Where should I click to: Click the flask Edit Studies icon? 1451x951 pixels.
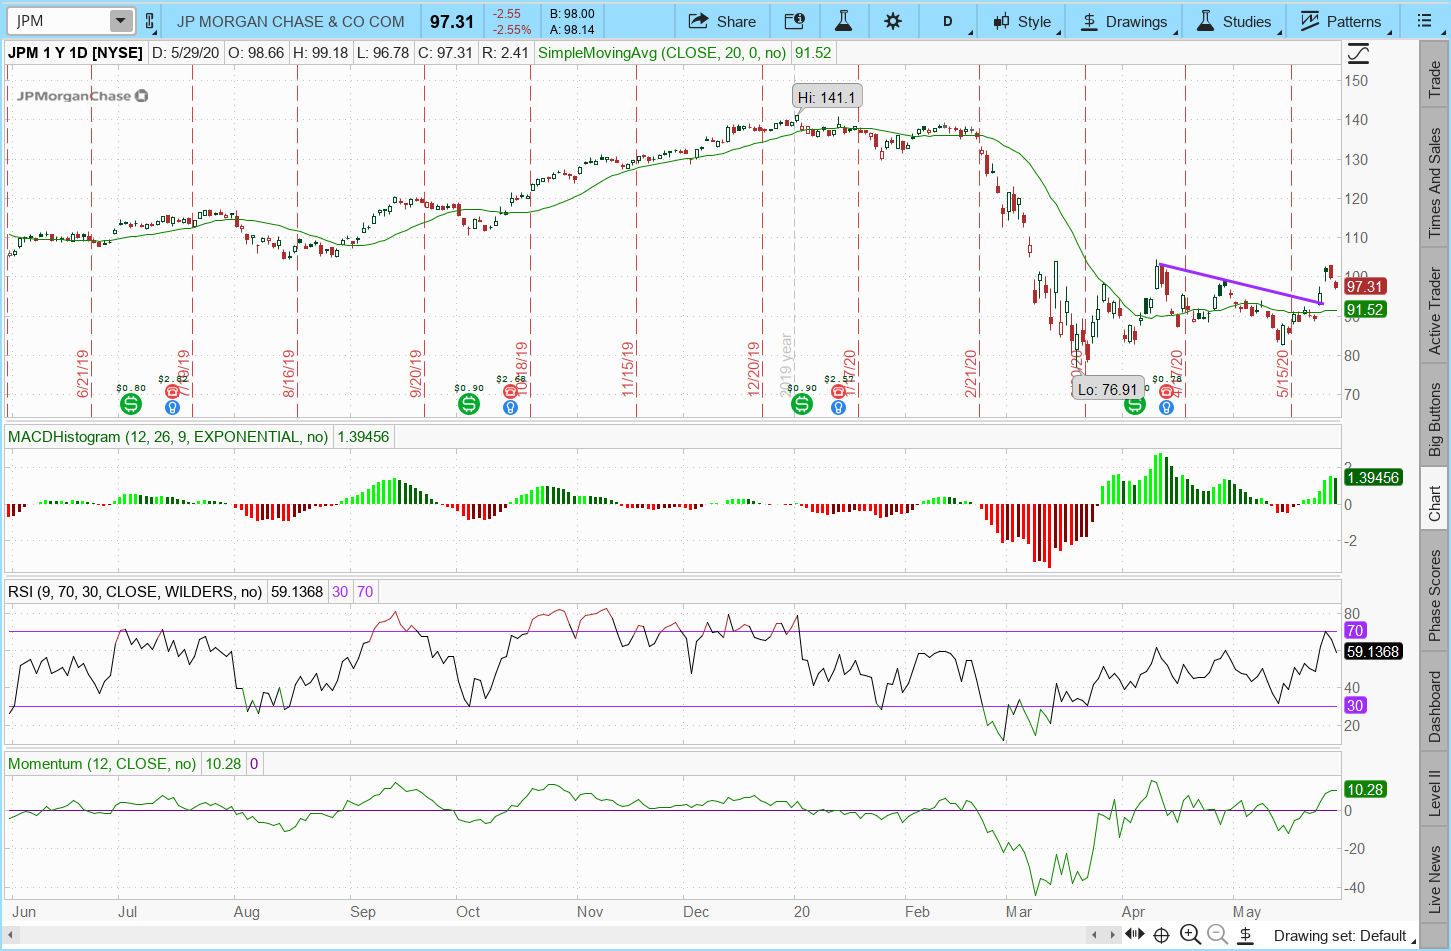click(x=843, y=21)
